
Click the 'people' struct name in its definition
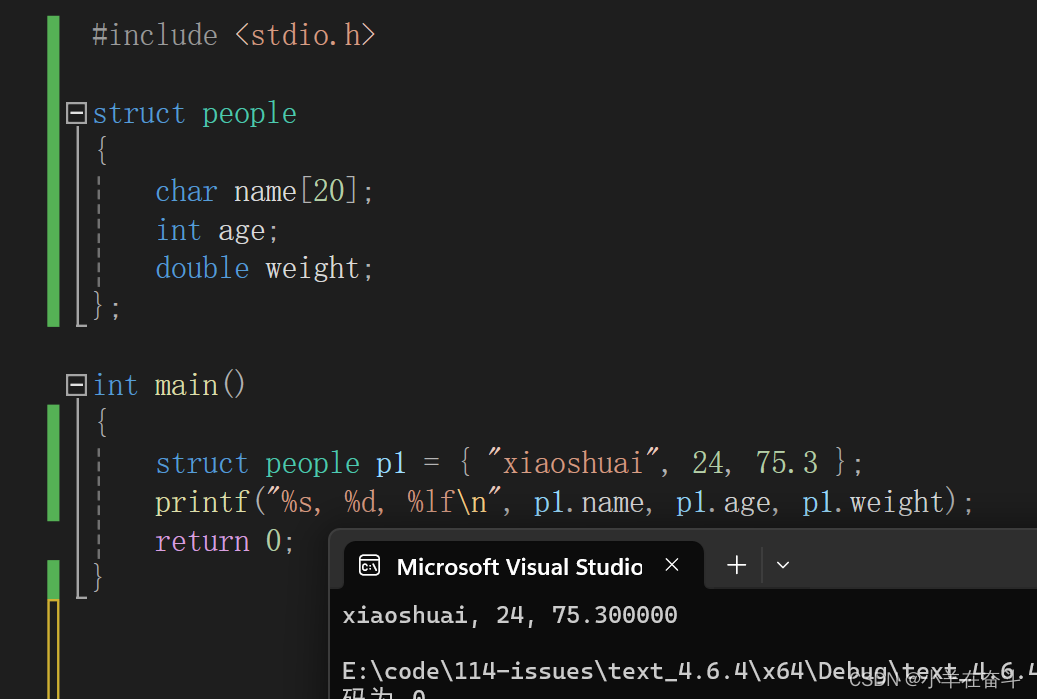click(249, 114)
